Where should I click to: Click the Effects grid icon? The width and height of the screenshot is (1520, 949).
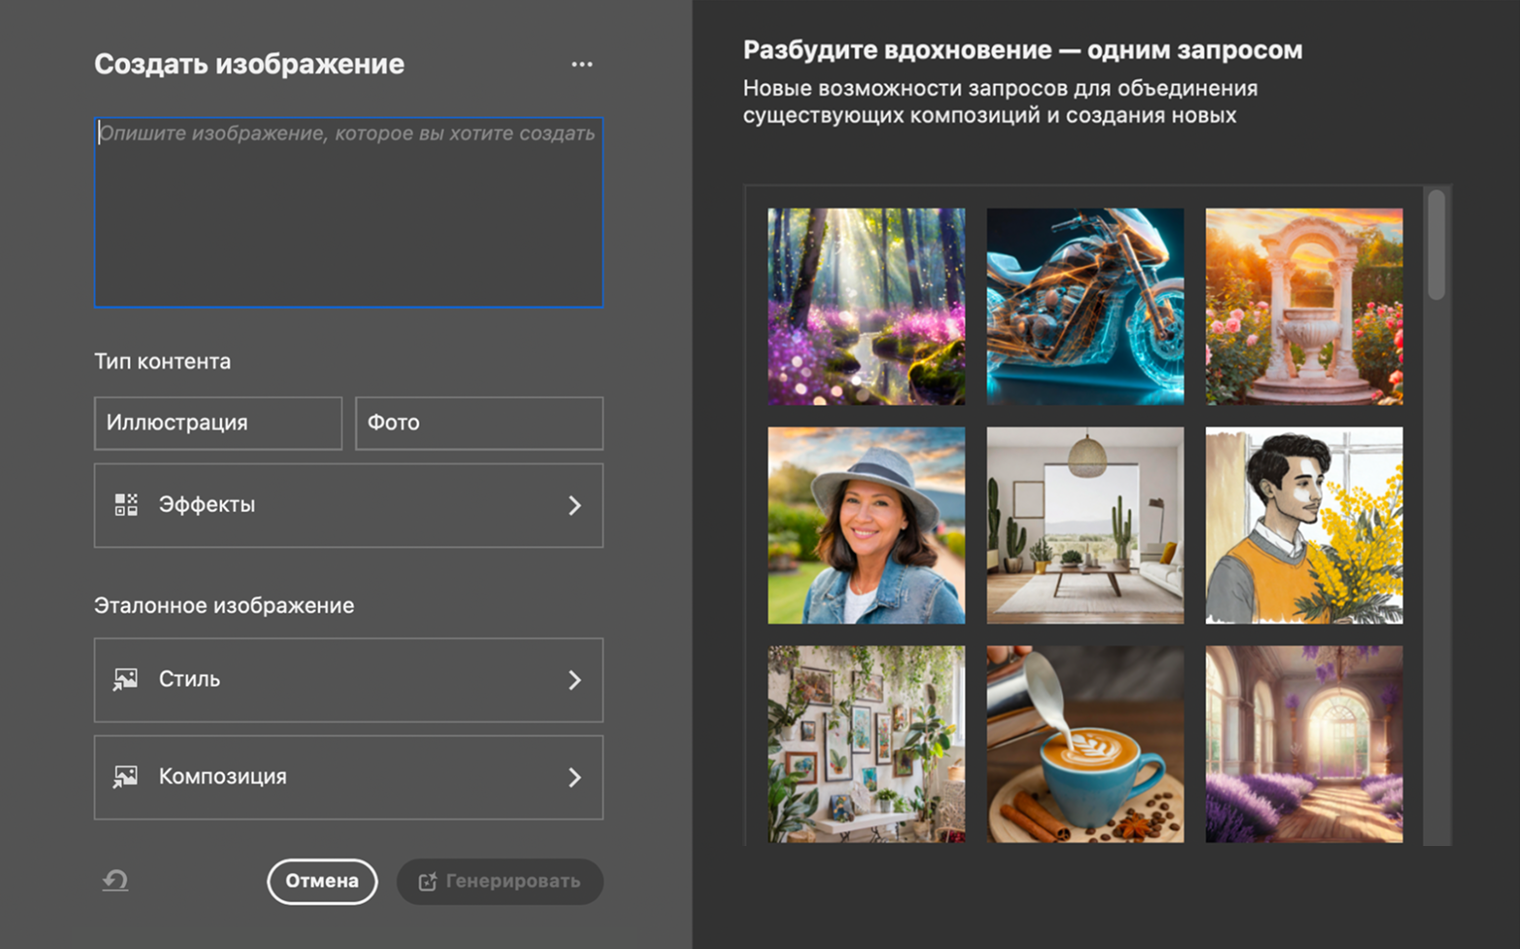click(x=126, y=505)
